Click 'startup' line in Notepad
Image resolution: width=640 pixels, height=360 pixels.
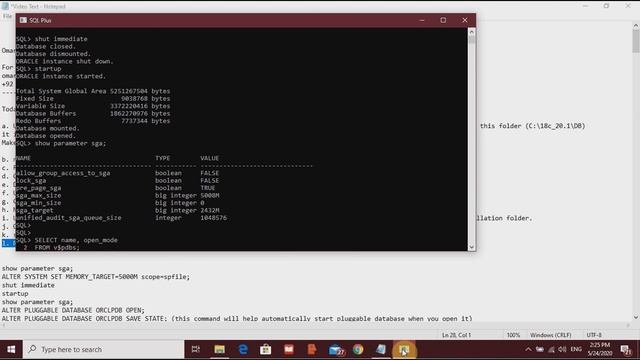click(15, 294)
